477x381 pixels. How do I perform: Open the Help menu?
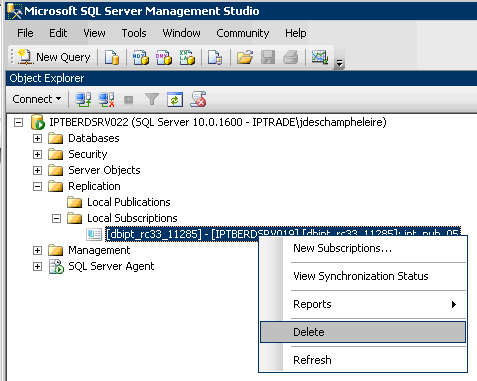(296, 33)
